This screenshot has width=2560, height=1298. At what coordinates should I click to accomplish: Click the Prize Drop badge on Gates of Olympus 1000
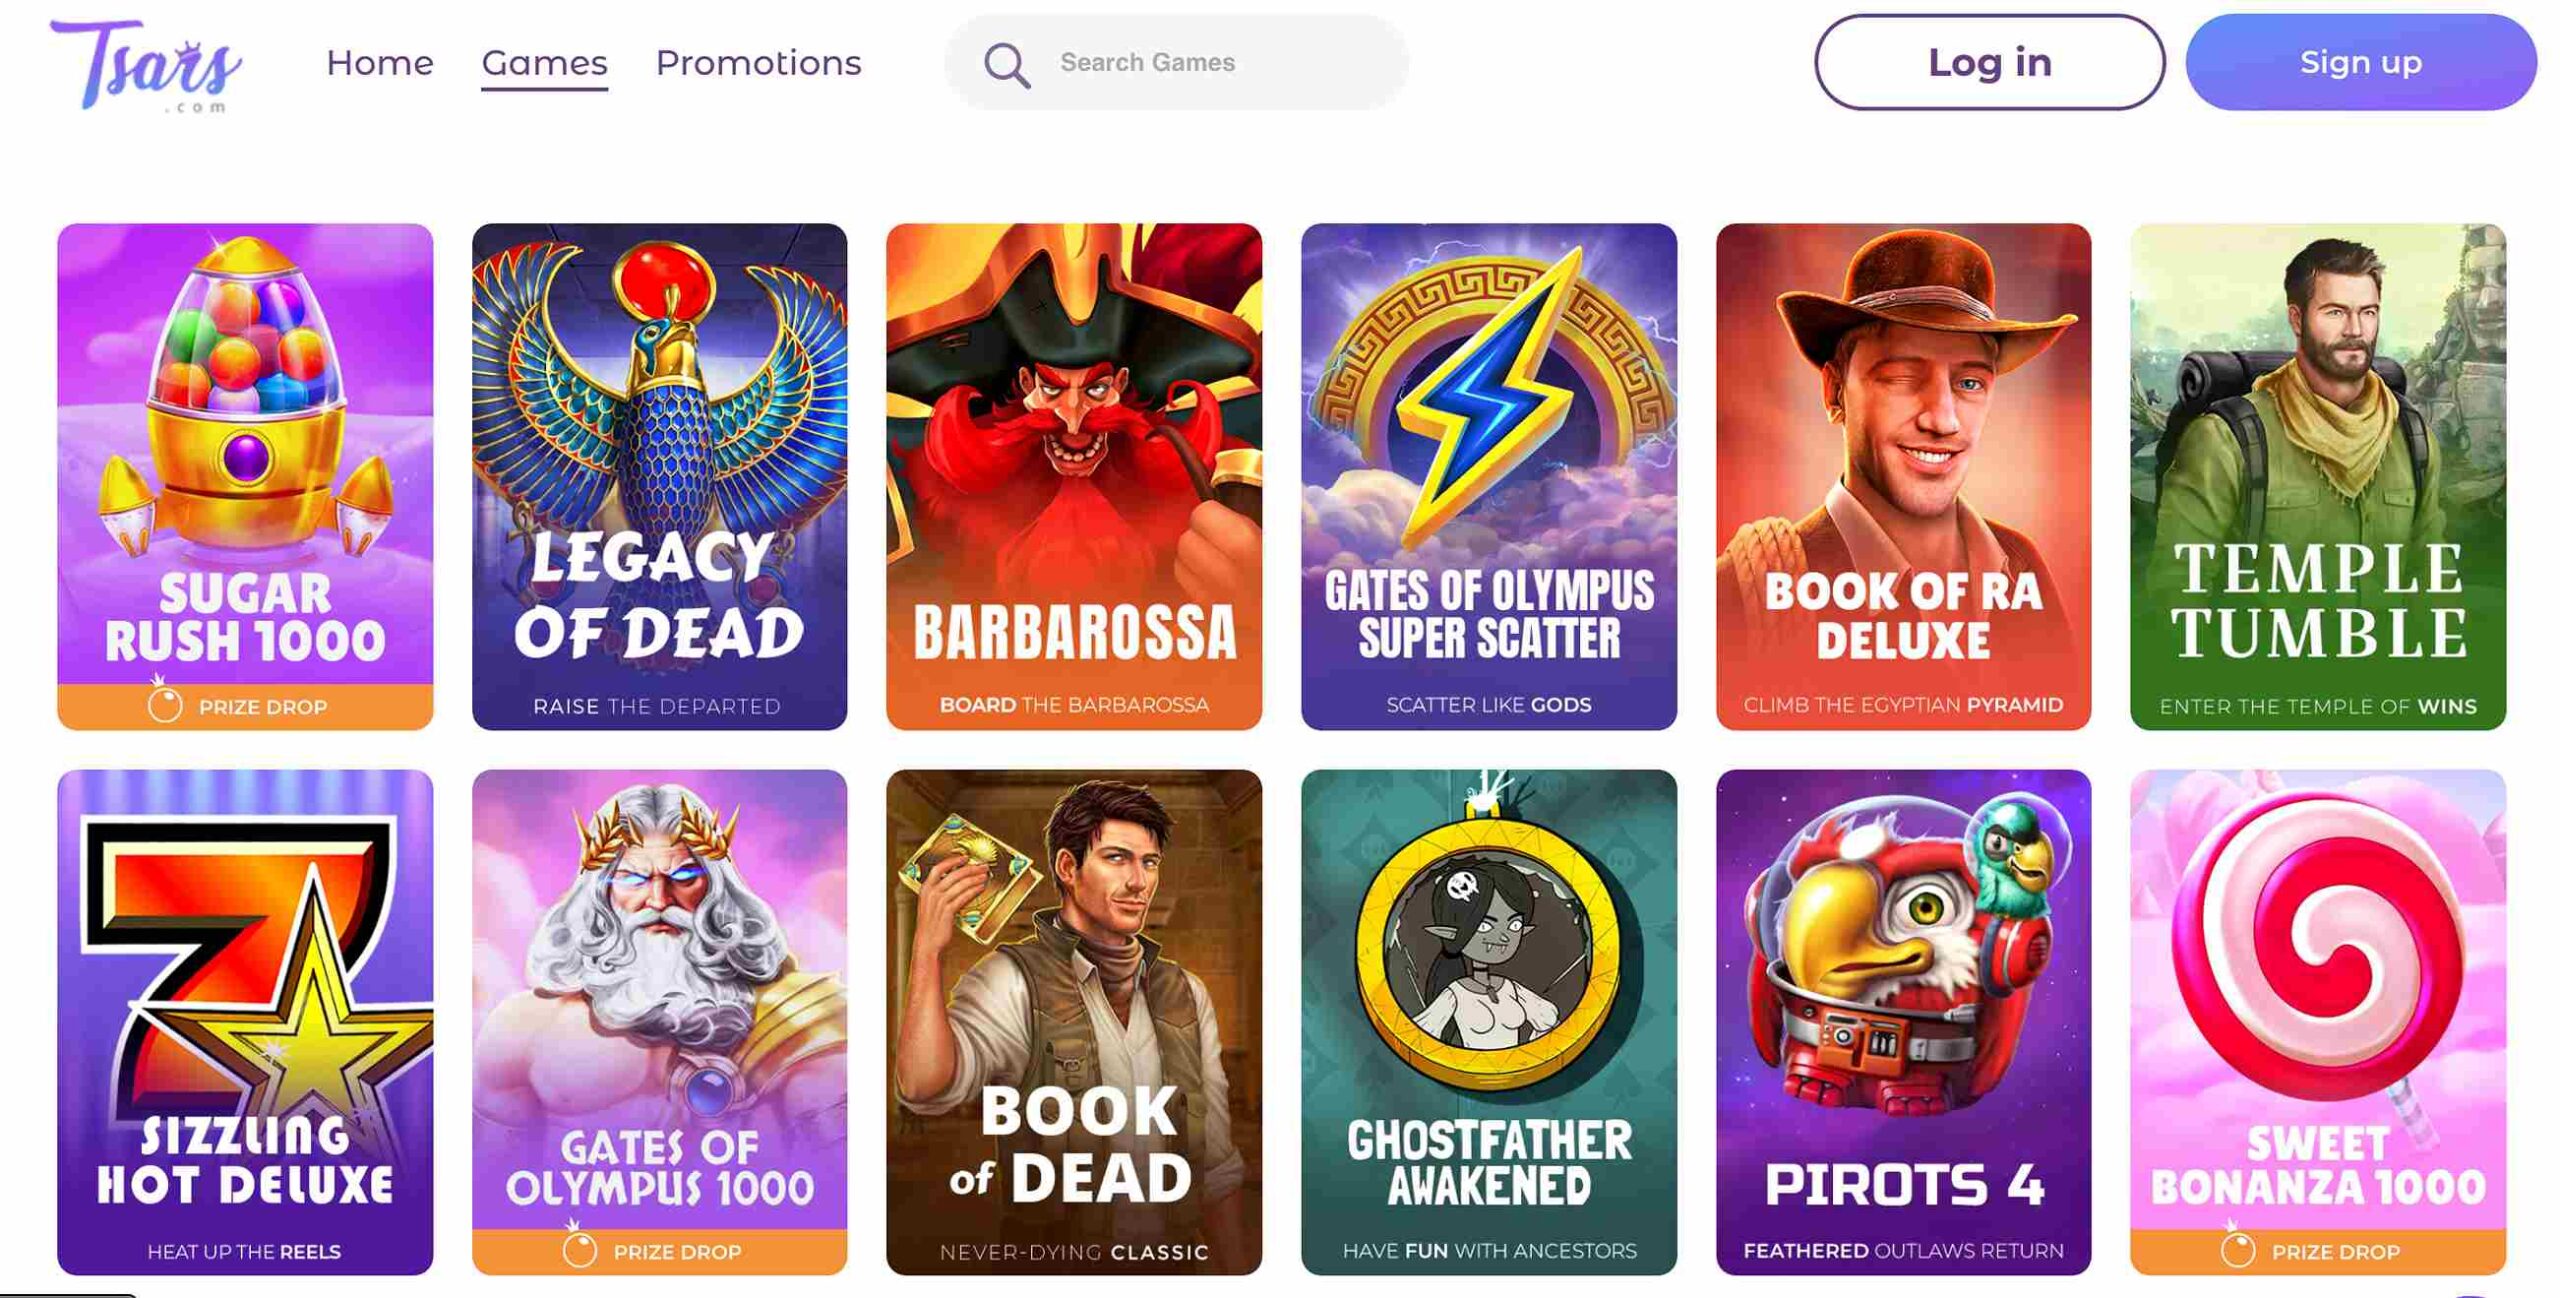659,1252
